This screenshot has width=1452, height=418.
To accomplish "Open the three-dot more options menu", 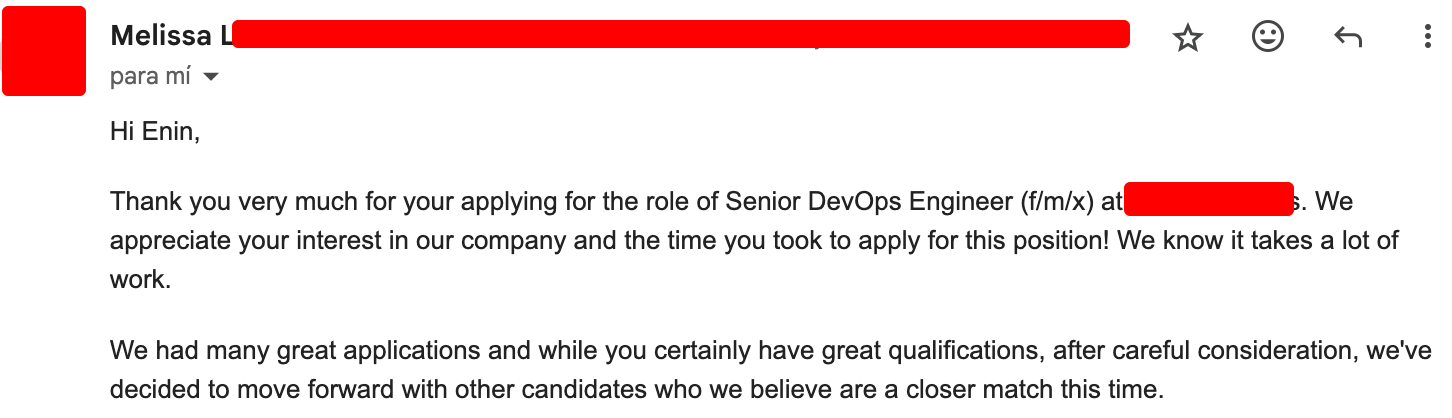I will click(x=1427, y=38).
